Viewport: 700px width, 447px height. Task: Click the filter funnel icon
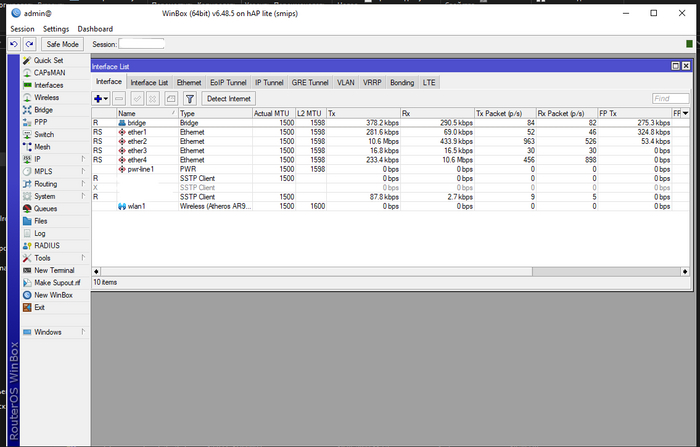point(189,99)
